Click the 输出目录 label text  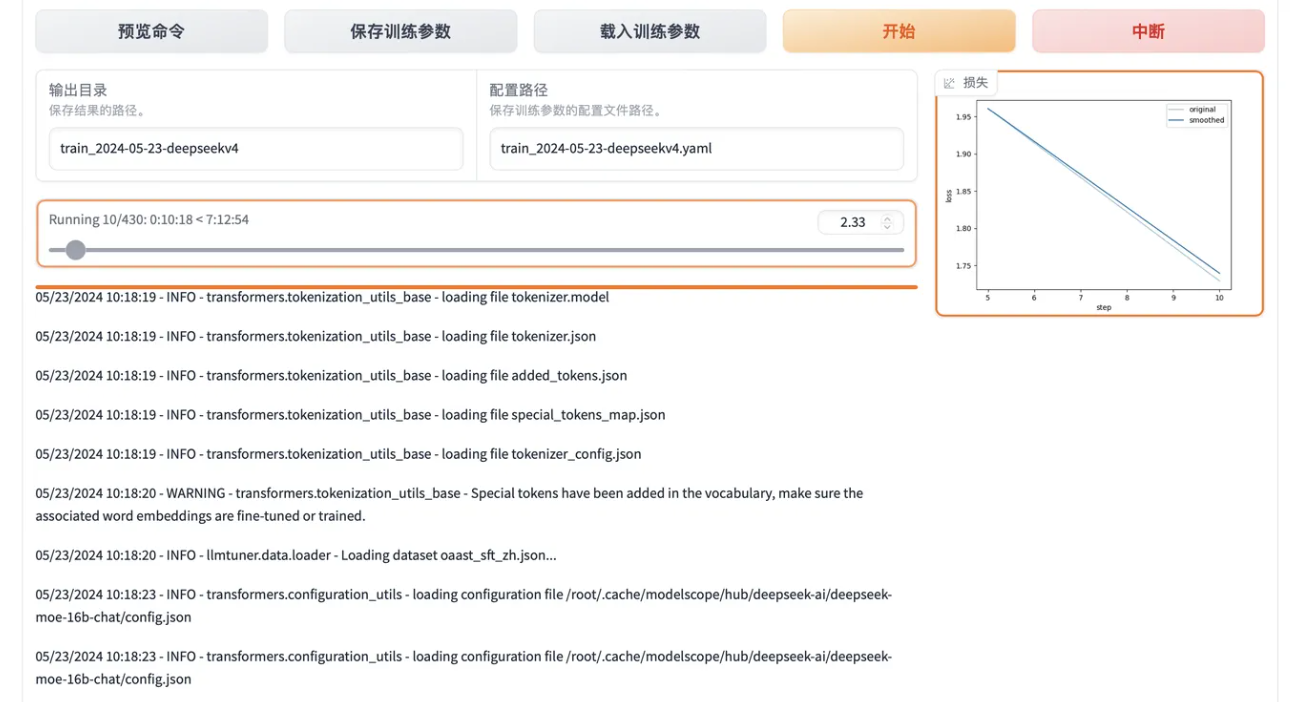(x=78, y=90)
